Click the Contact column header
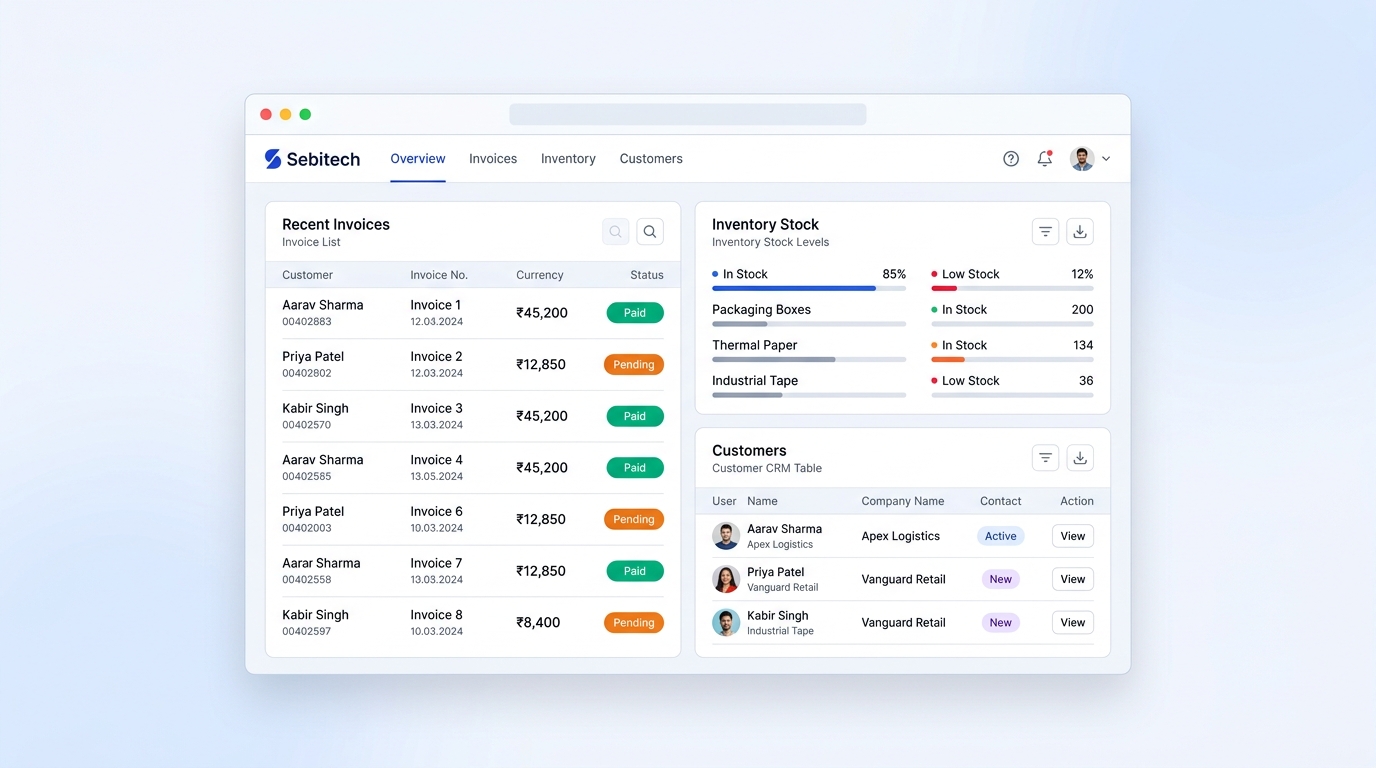1376x768 pixels. click(x=1001, y=501)
